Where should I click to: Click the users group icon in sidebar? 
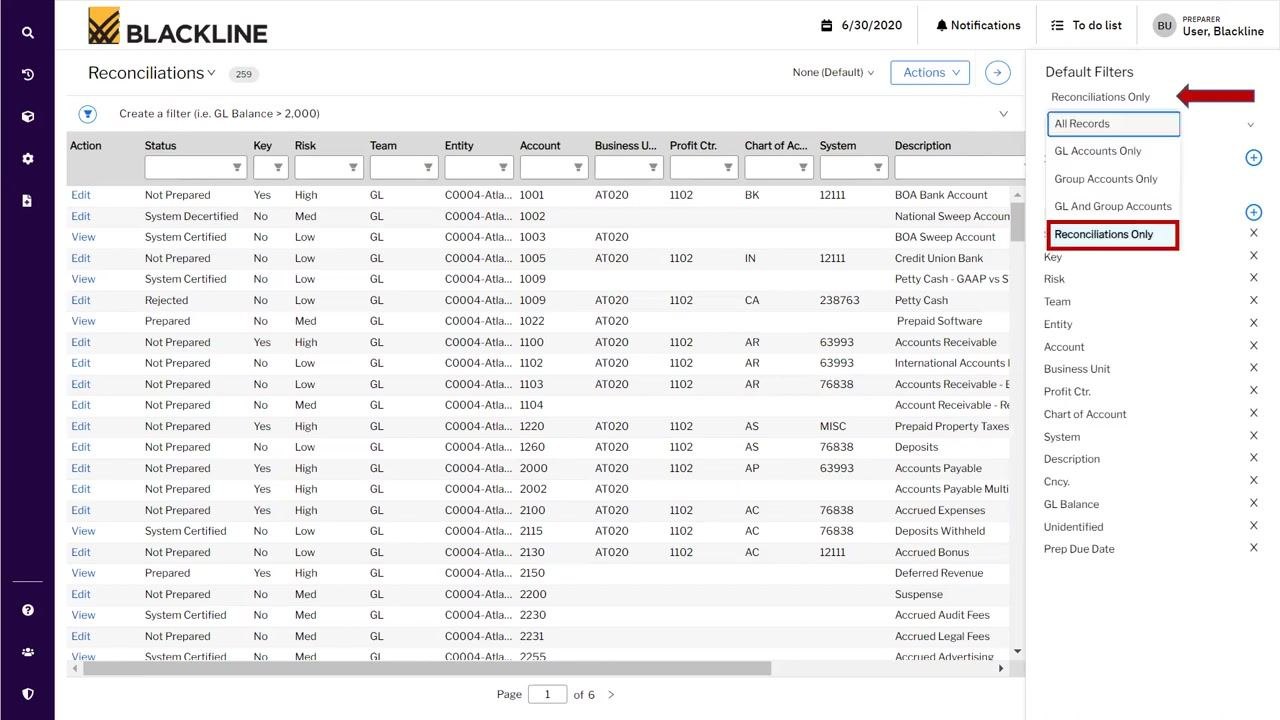[x=28, y=652]
